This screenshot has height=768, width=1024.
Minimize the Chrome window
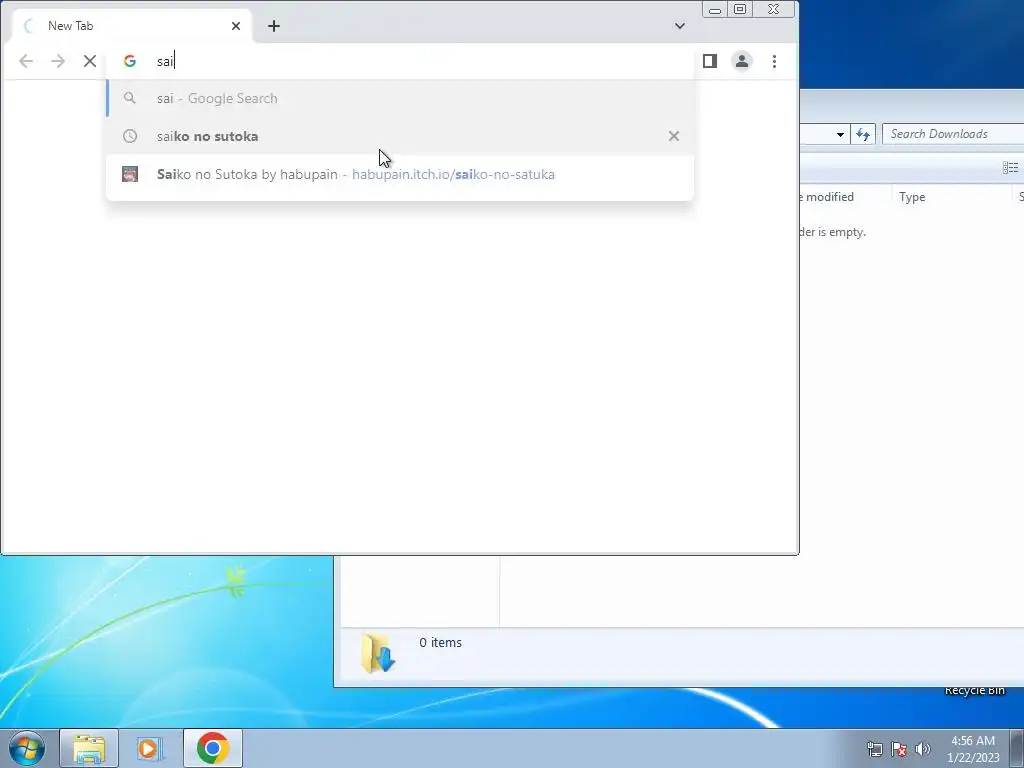714,9
